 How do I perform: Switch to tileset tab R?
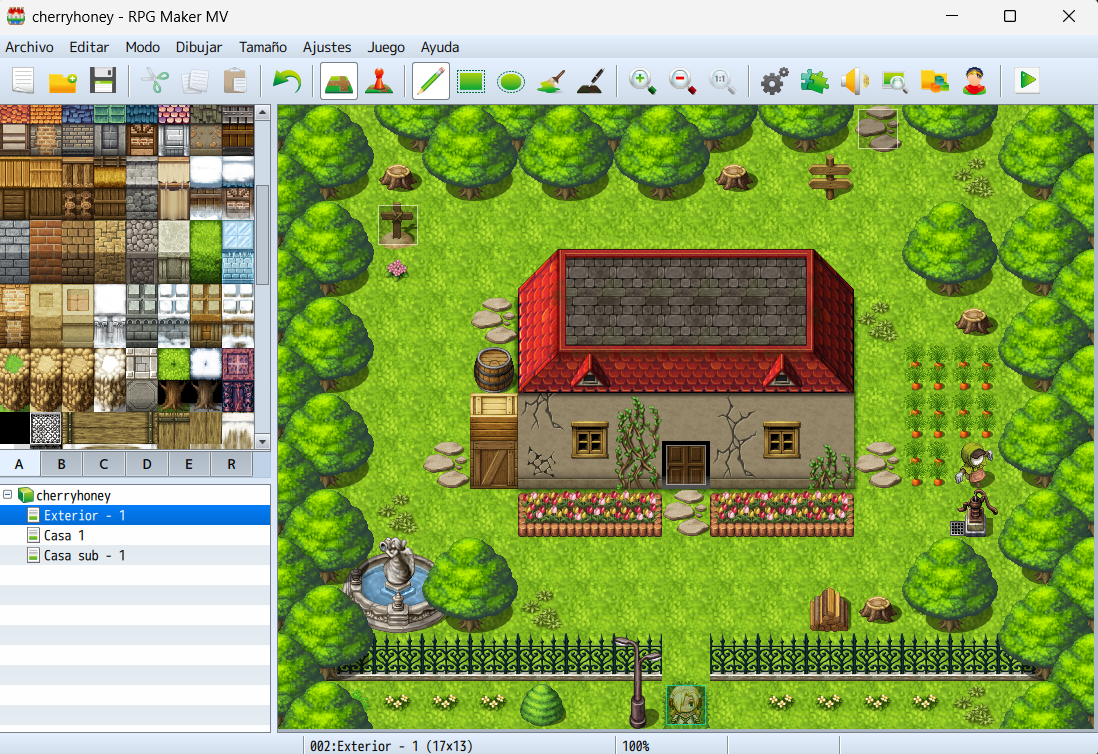pos(231,464)
